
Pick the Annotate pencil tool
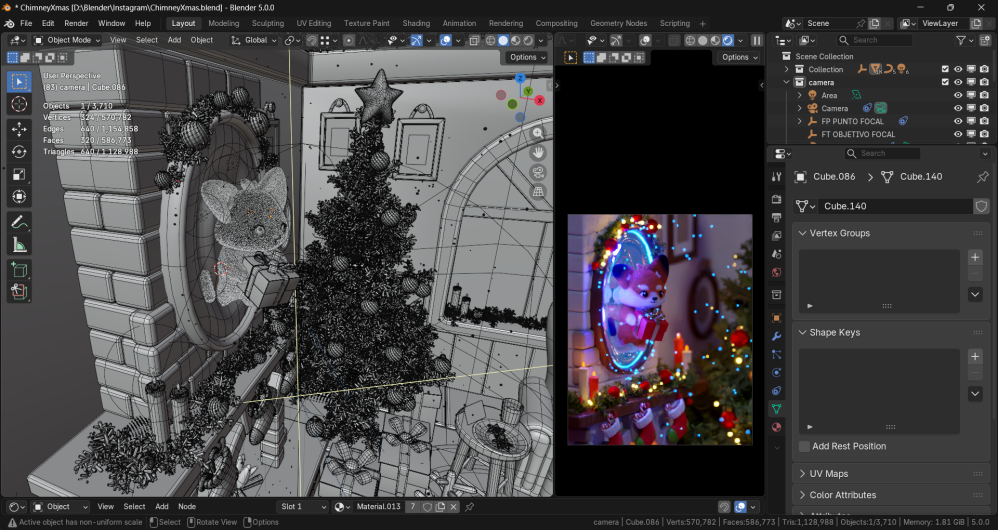point(19,221)
